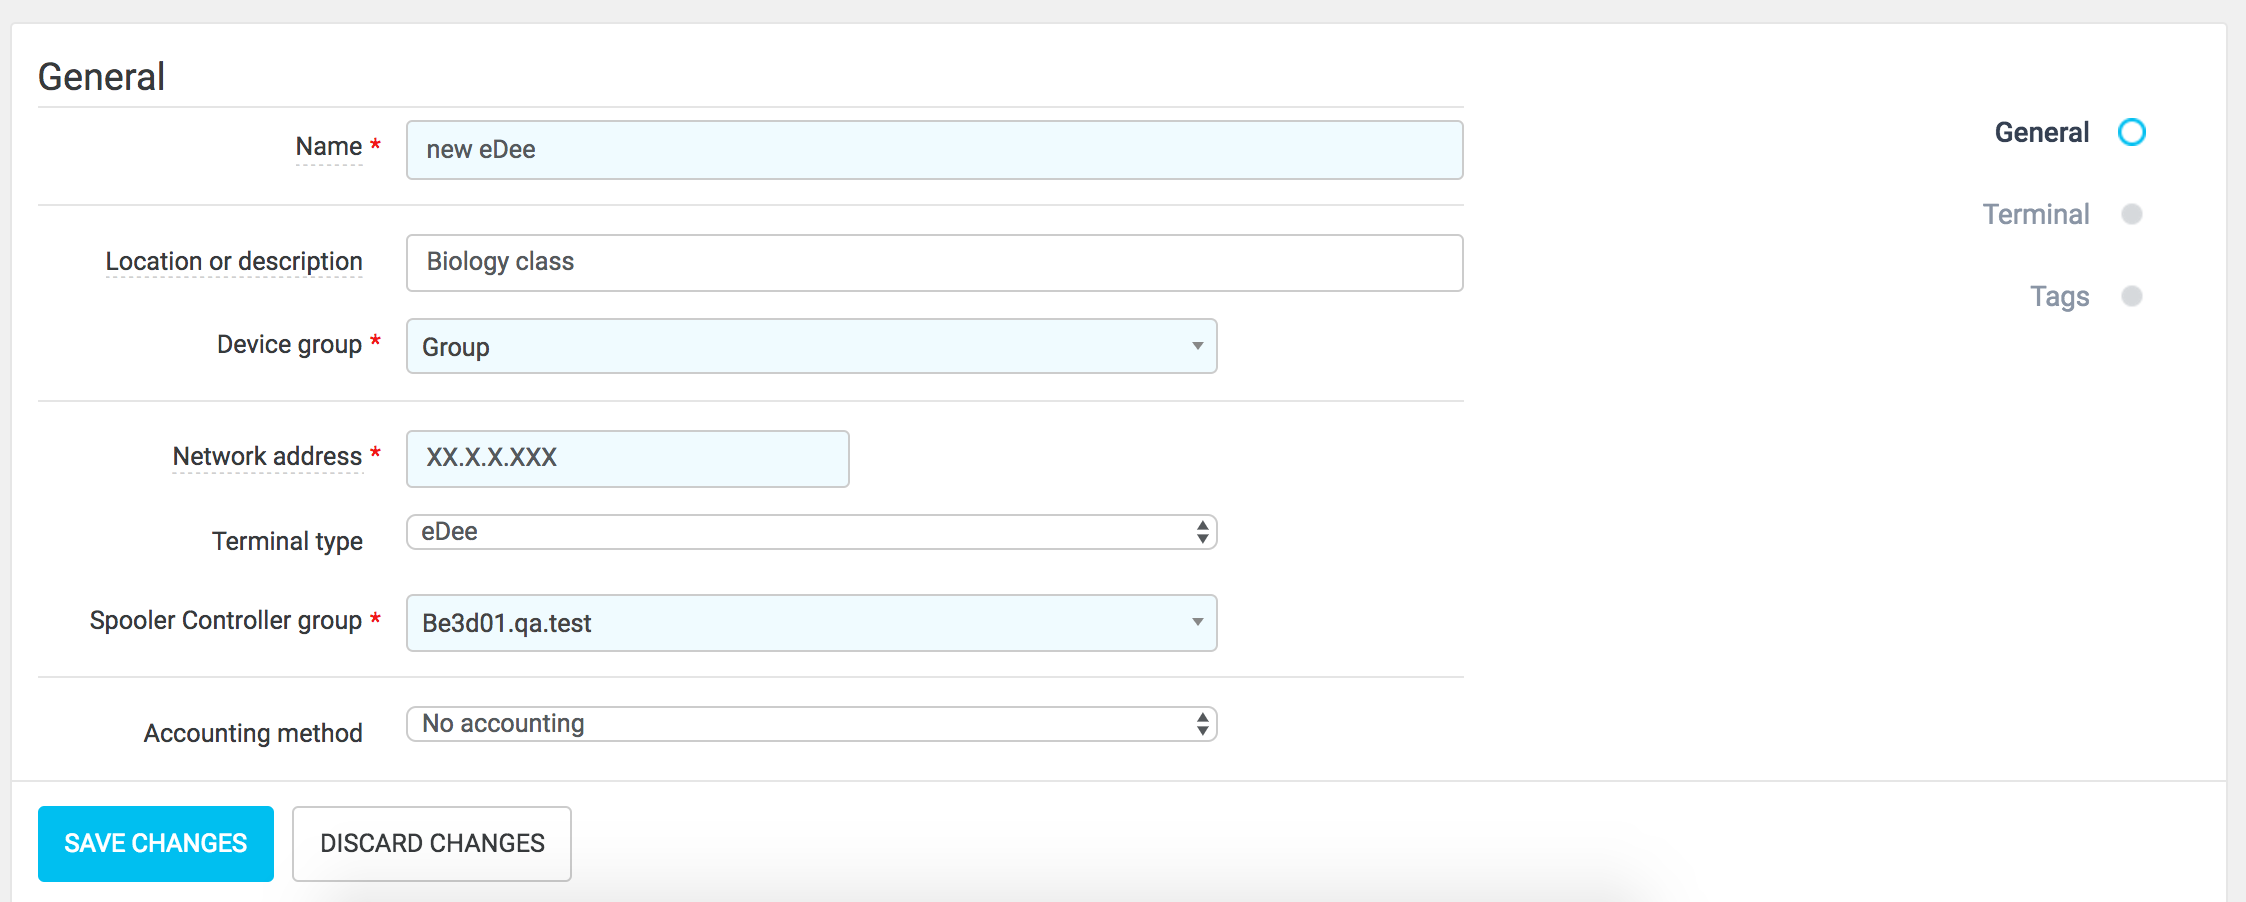
Task: Click the Tags section dot indicator
Action: [x=2132, y=296]
